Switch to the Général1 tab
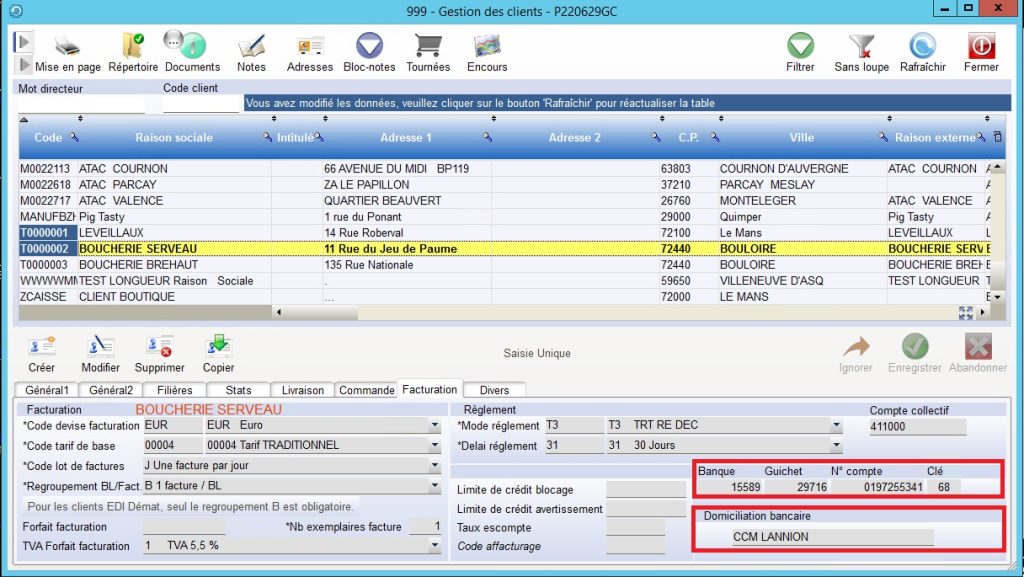This screenshot has height=577, width=1024. [46, 390]
